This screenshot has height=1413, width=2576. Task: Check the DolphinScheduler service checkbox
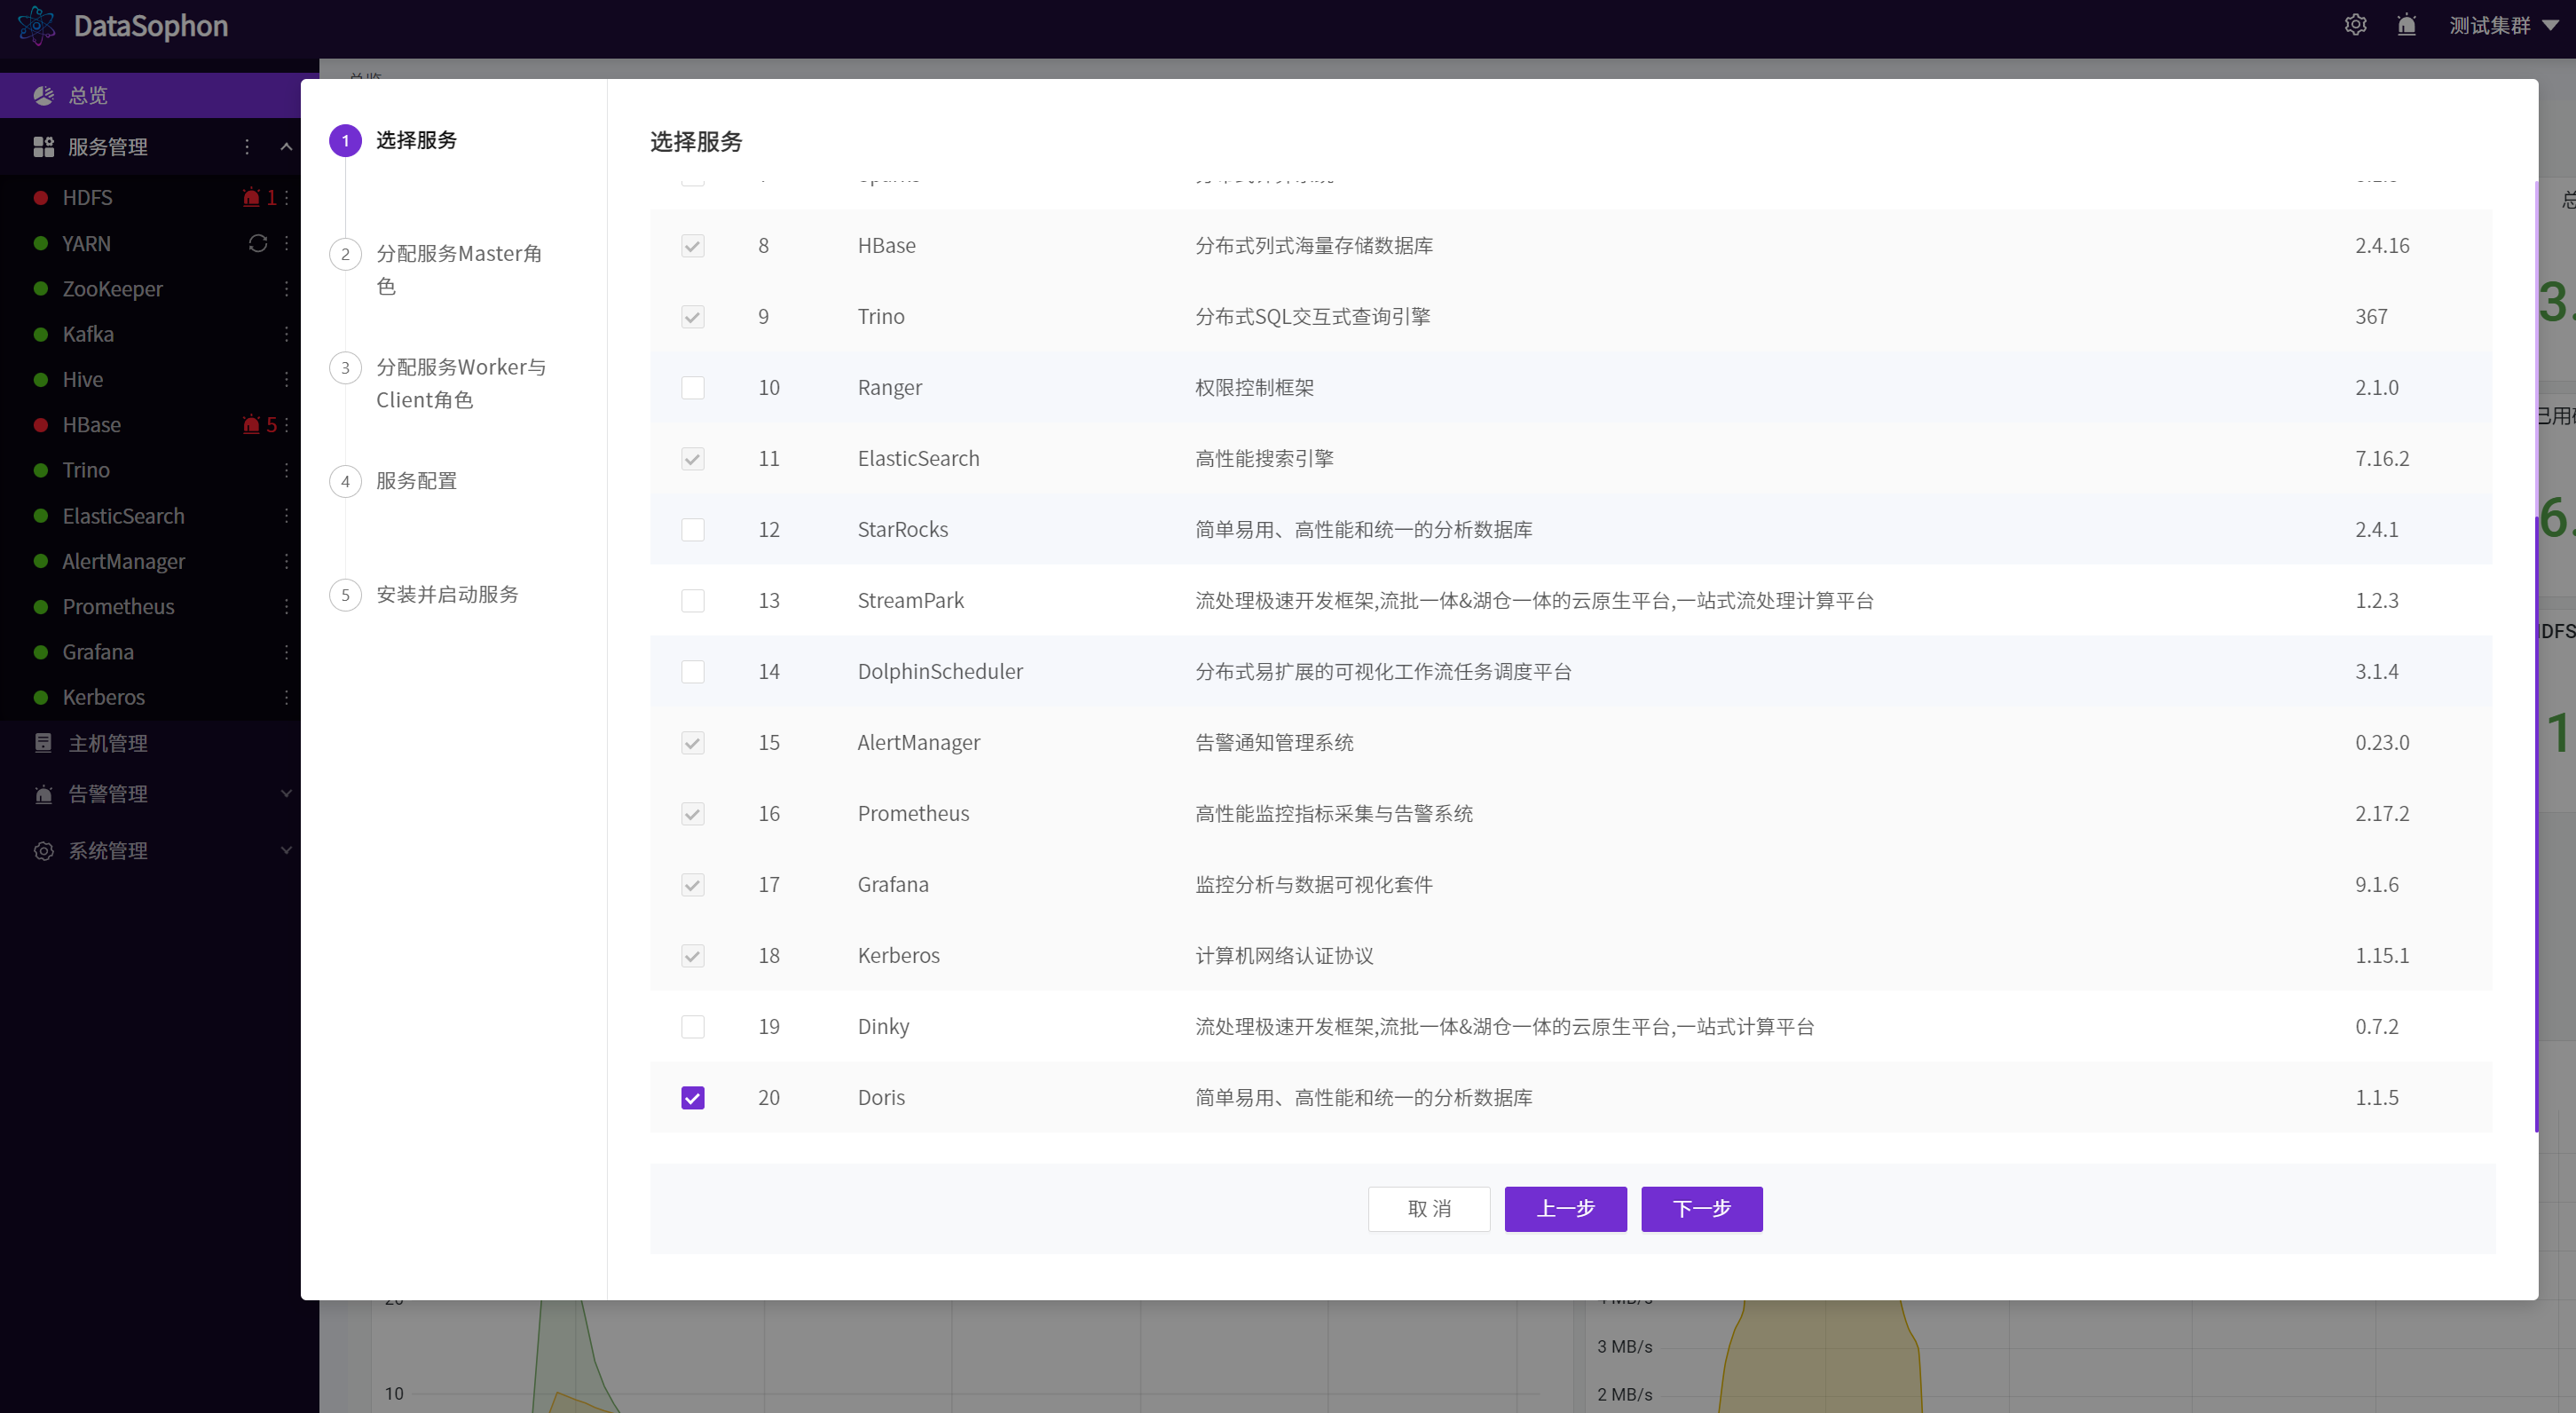click(692, 672)
